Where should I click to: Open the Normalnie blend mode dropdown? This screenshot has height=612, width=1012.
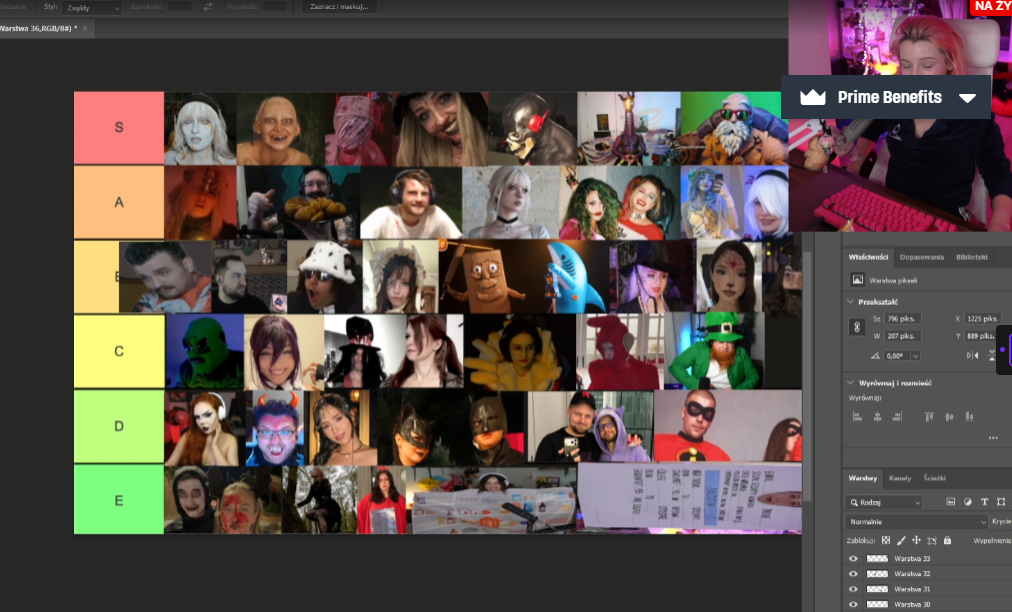[916, 522]
